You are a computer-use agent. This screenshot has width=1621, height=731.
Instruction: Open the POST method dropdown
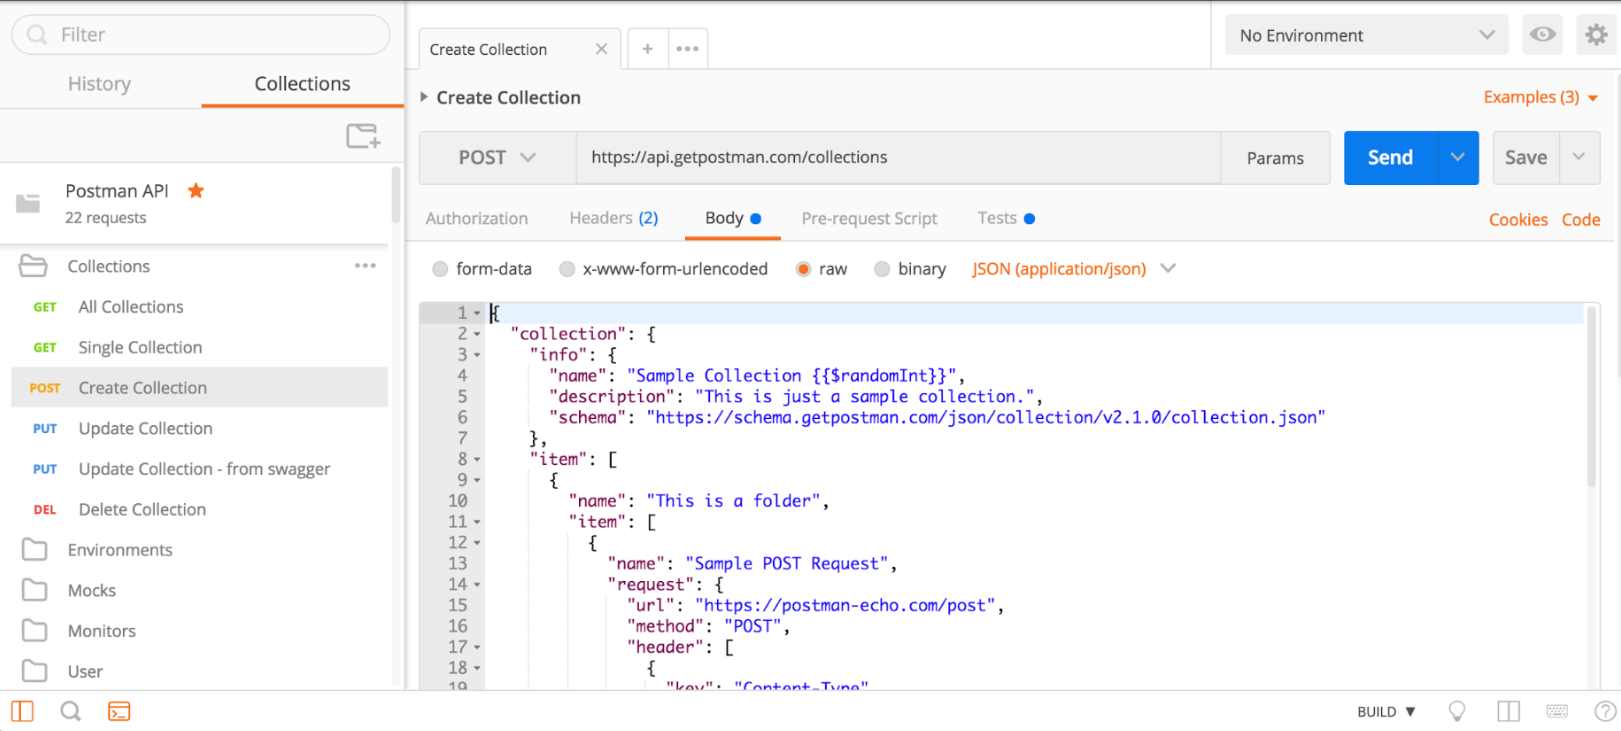click(x=497, y=158)
